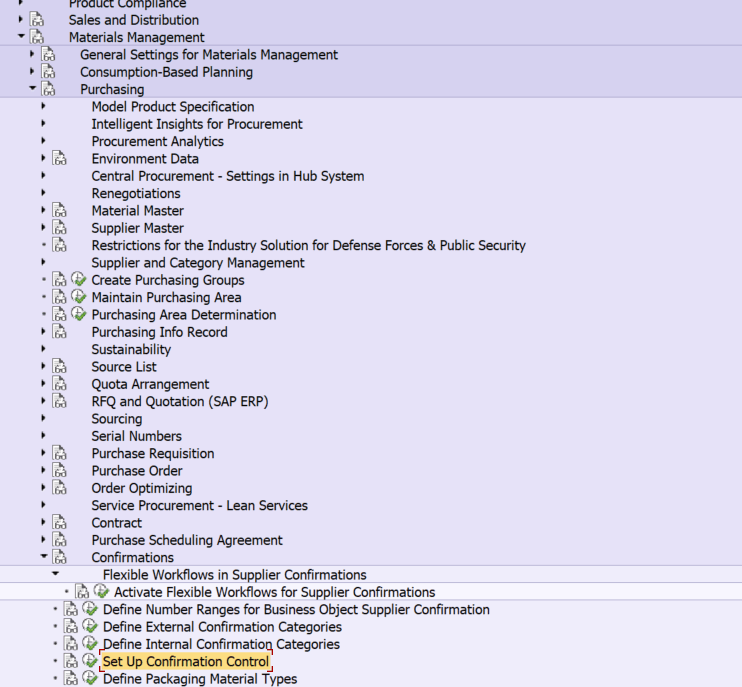
Task: Click the Procurement Analytics entry
Action: (x=157, y=141)
